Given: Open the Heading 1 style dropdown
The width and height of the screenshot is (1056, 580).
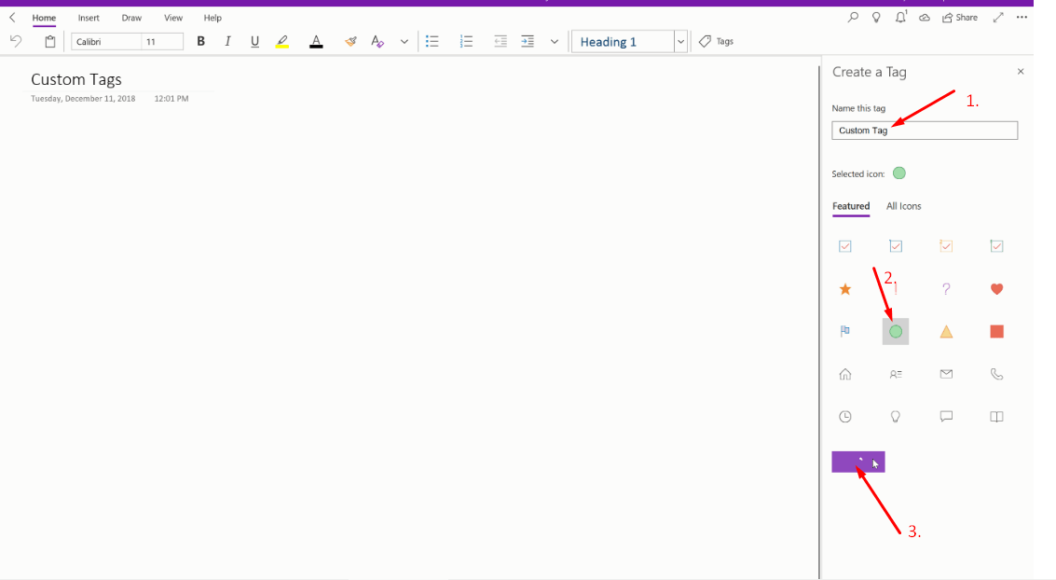Looking at the screenshot, I should click(x=680, y=41).
